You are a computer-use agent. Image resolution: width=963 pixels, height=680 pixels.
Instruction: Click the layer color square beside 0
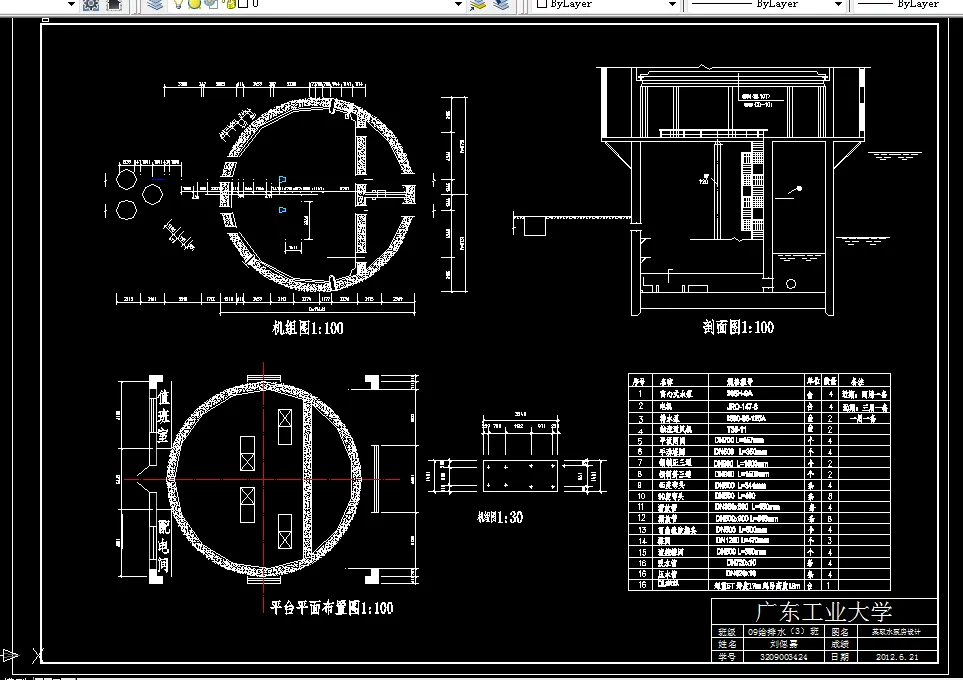click(243, 4)
